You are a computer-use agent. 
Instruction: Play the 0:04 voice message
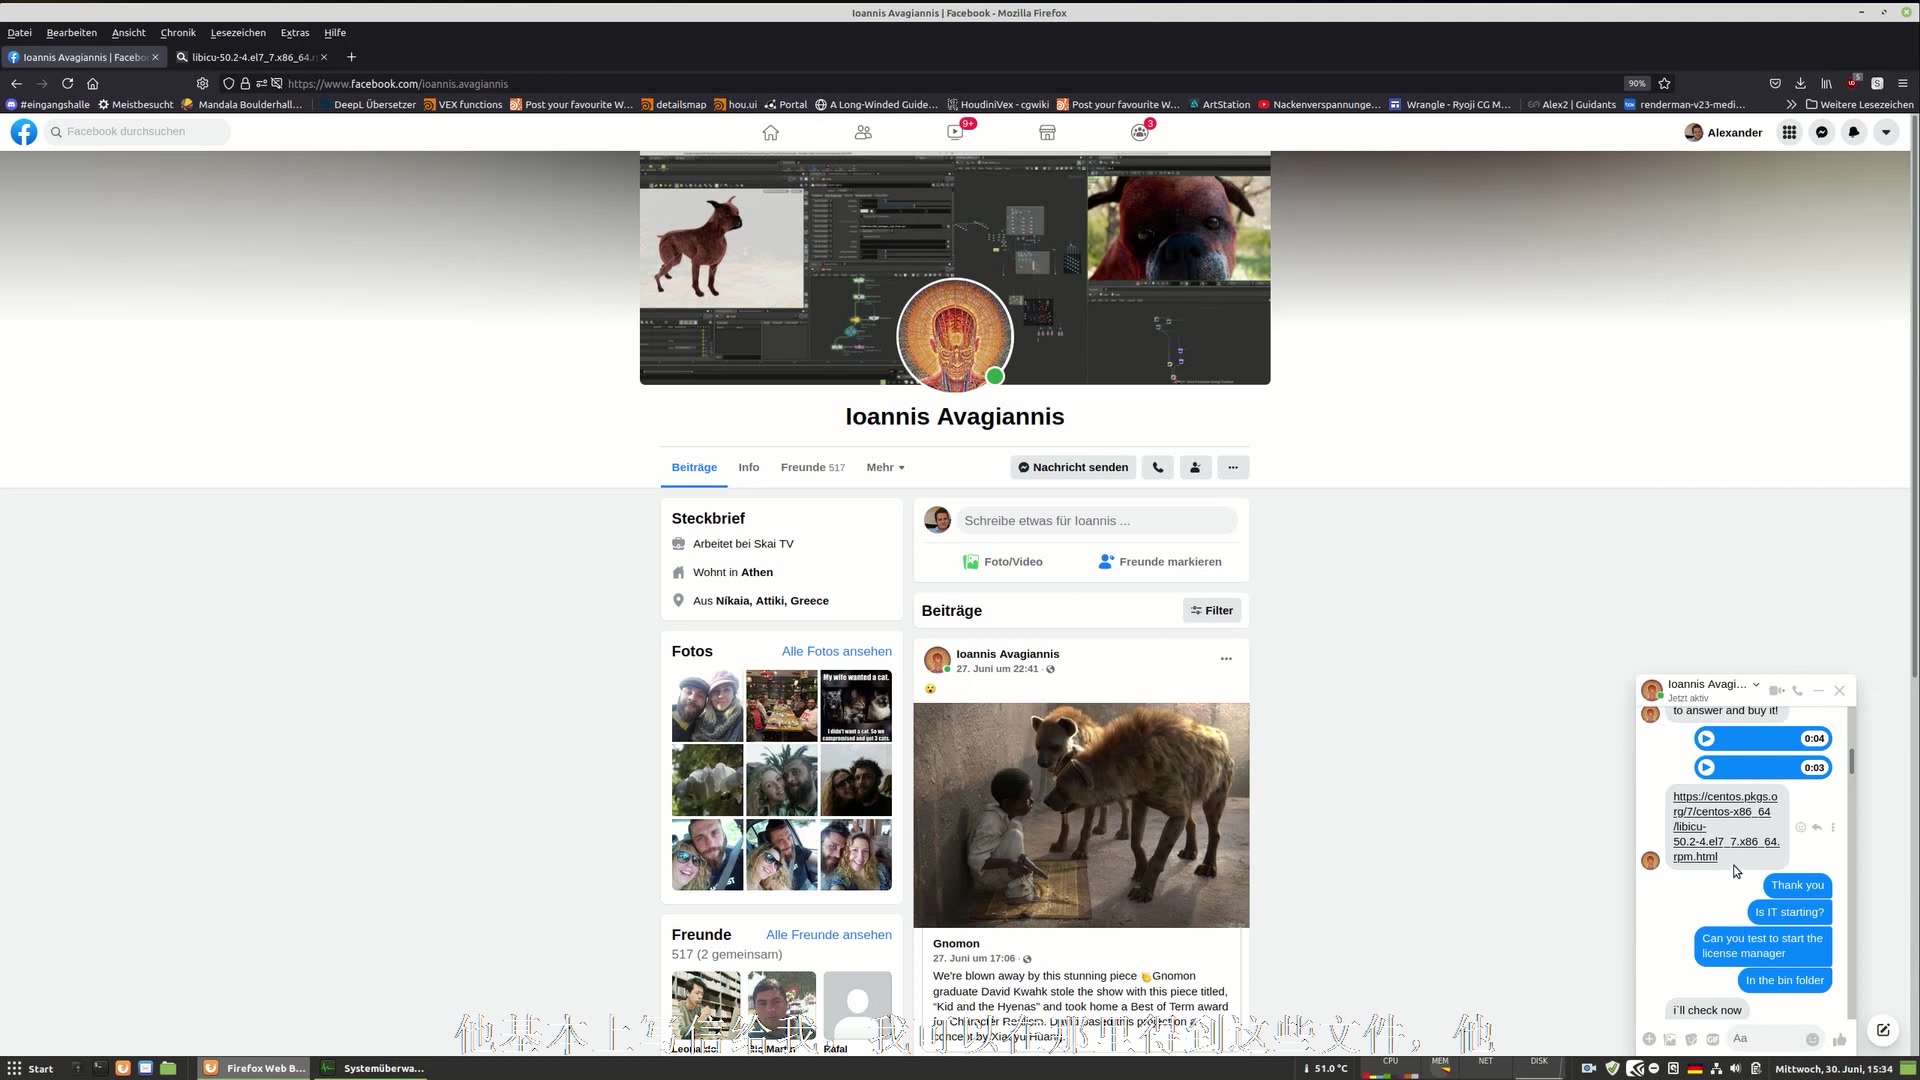(x=1707, y=738)
